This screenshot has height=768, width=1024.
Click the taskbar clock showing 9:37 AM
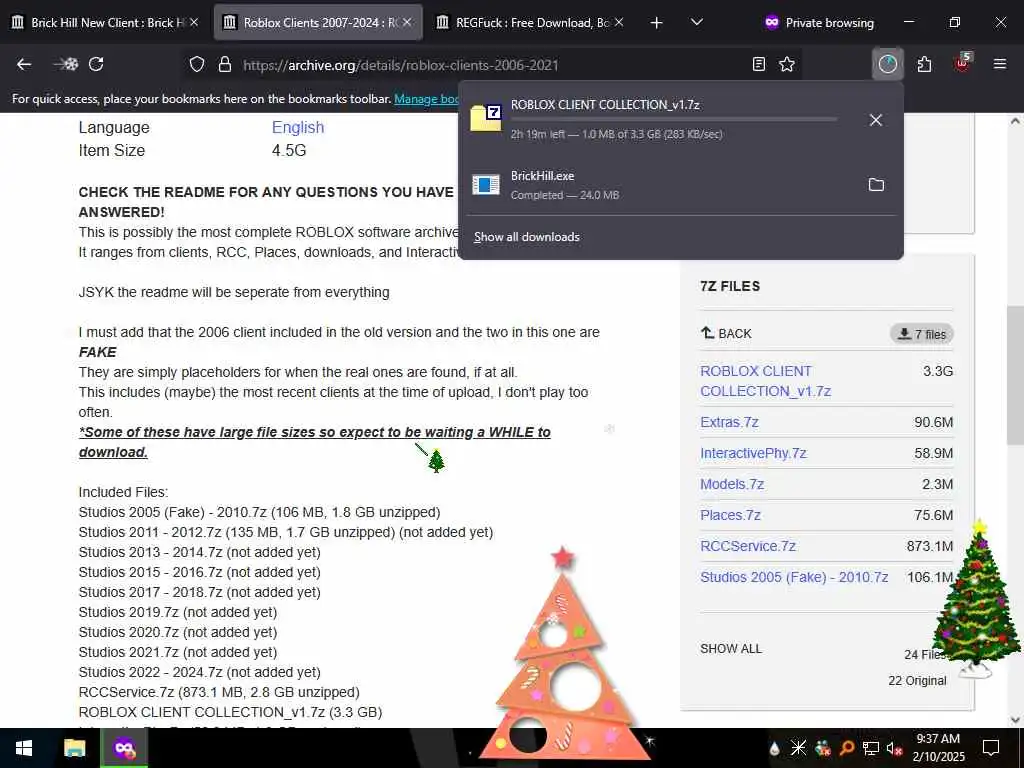point(938,748)
